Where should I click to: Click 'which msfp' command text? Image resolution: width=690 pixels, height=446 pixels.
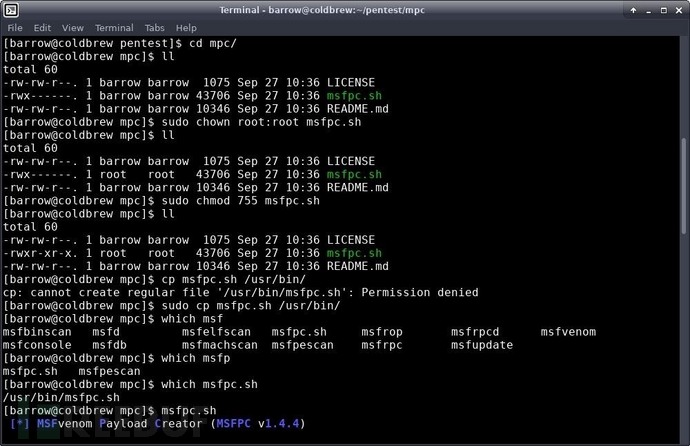click(196, 358)
